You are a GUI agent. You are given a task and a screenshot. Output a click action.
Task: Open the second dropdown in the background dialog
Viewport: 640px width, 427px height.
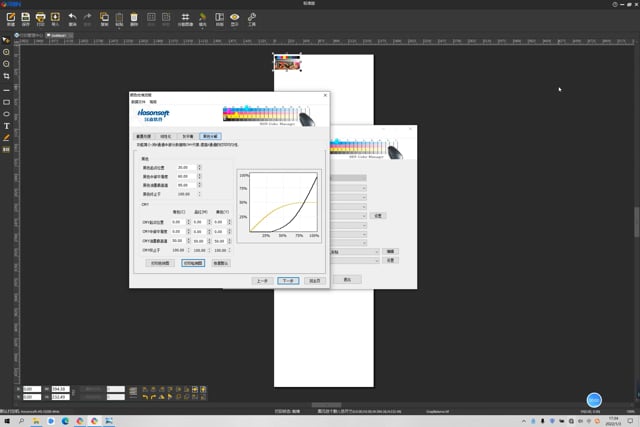(348, 197)
